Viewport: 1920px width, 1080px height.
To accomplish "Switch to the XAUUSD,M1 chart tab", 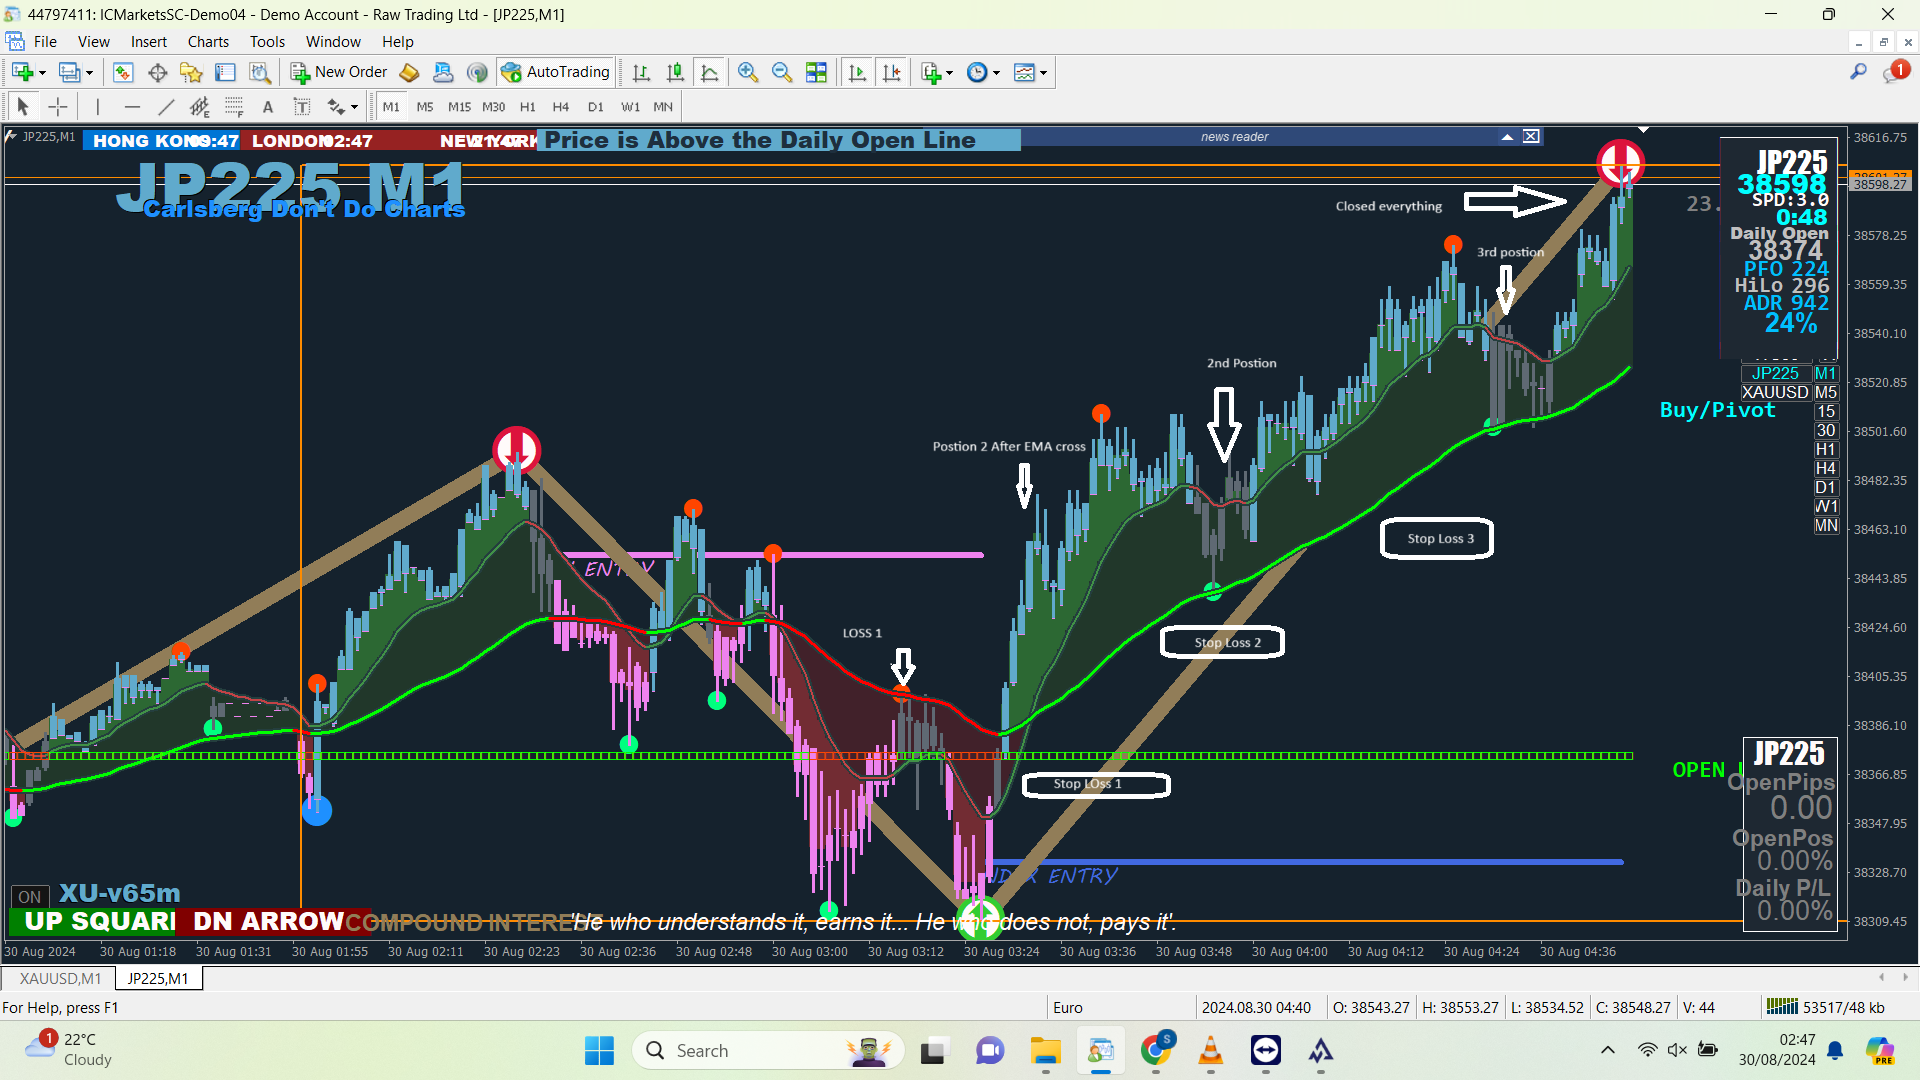I will click(60, 978).
